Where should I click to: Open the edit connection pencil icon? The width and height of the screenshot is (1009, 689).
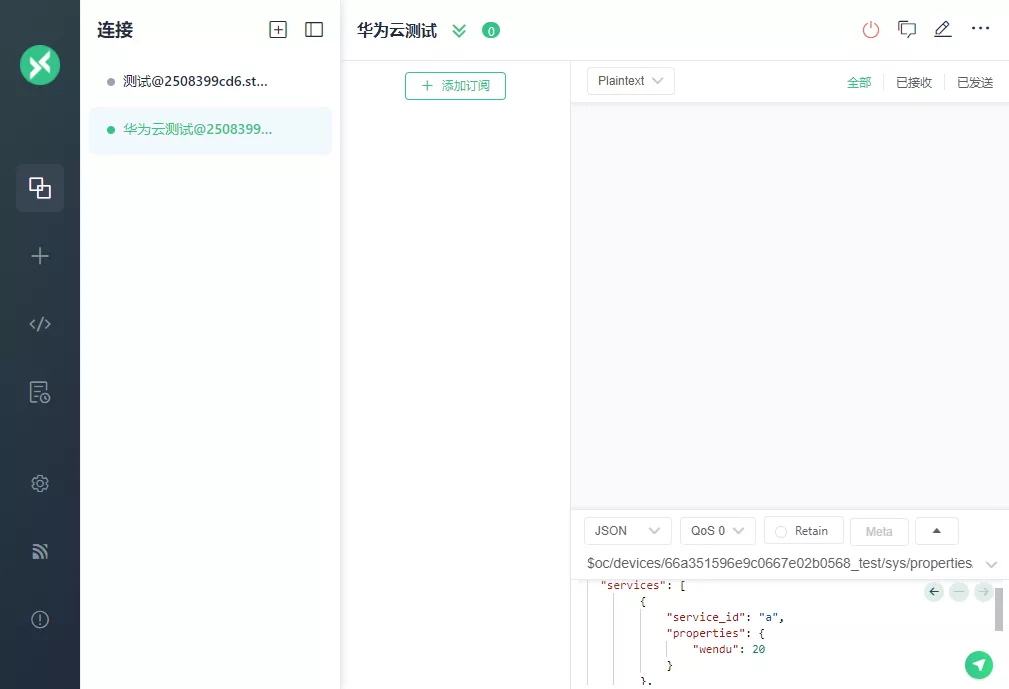point(942,30)
